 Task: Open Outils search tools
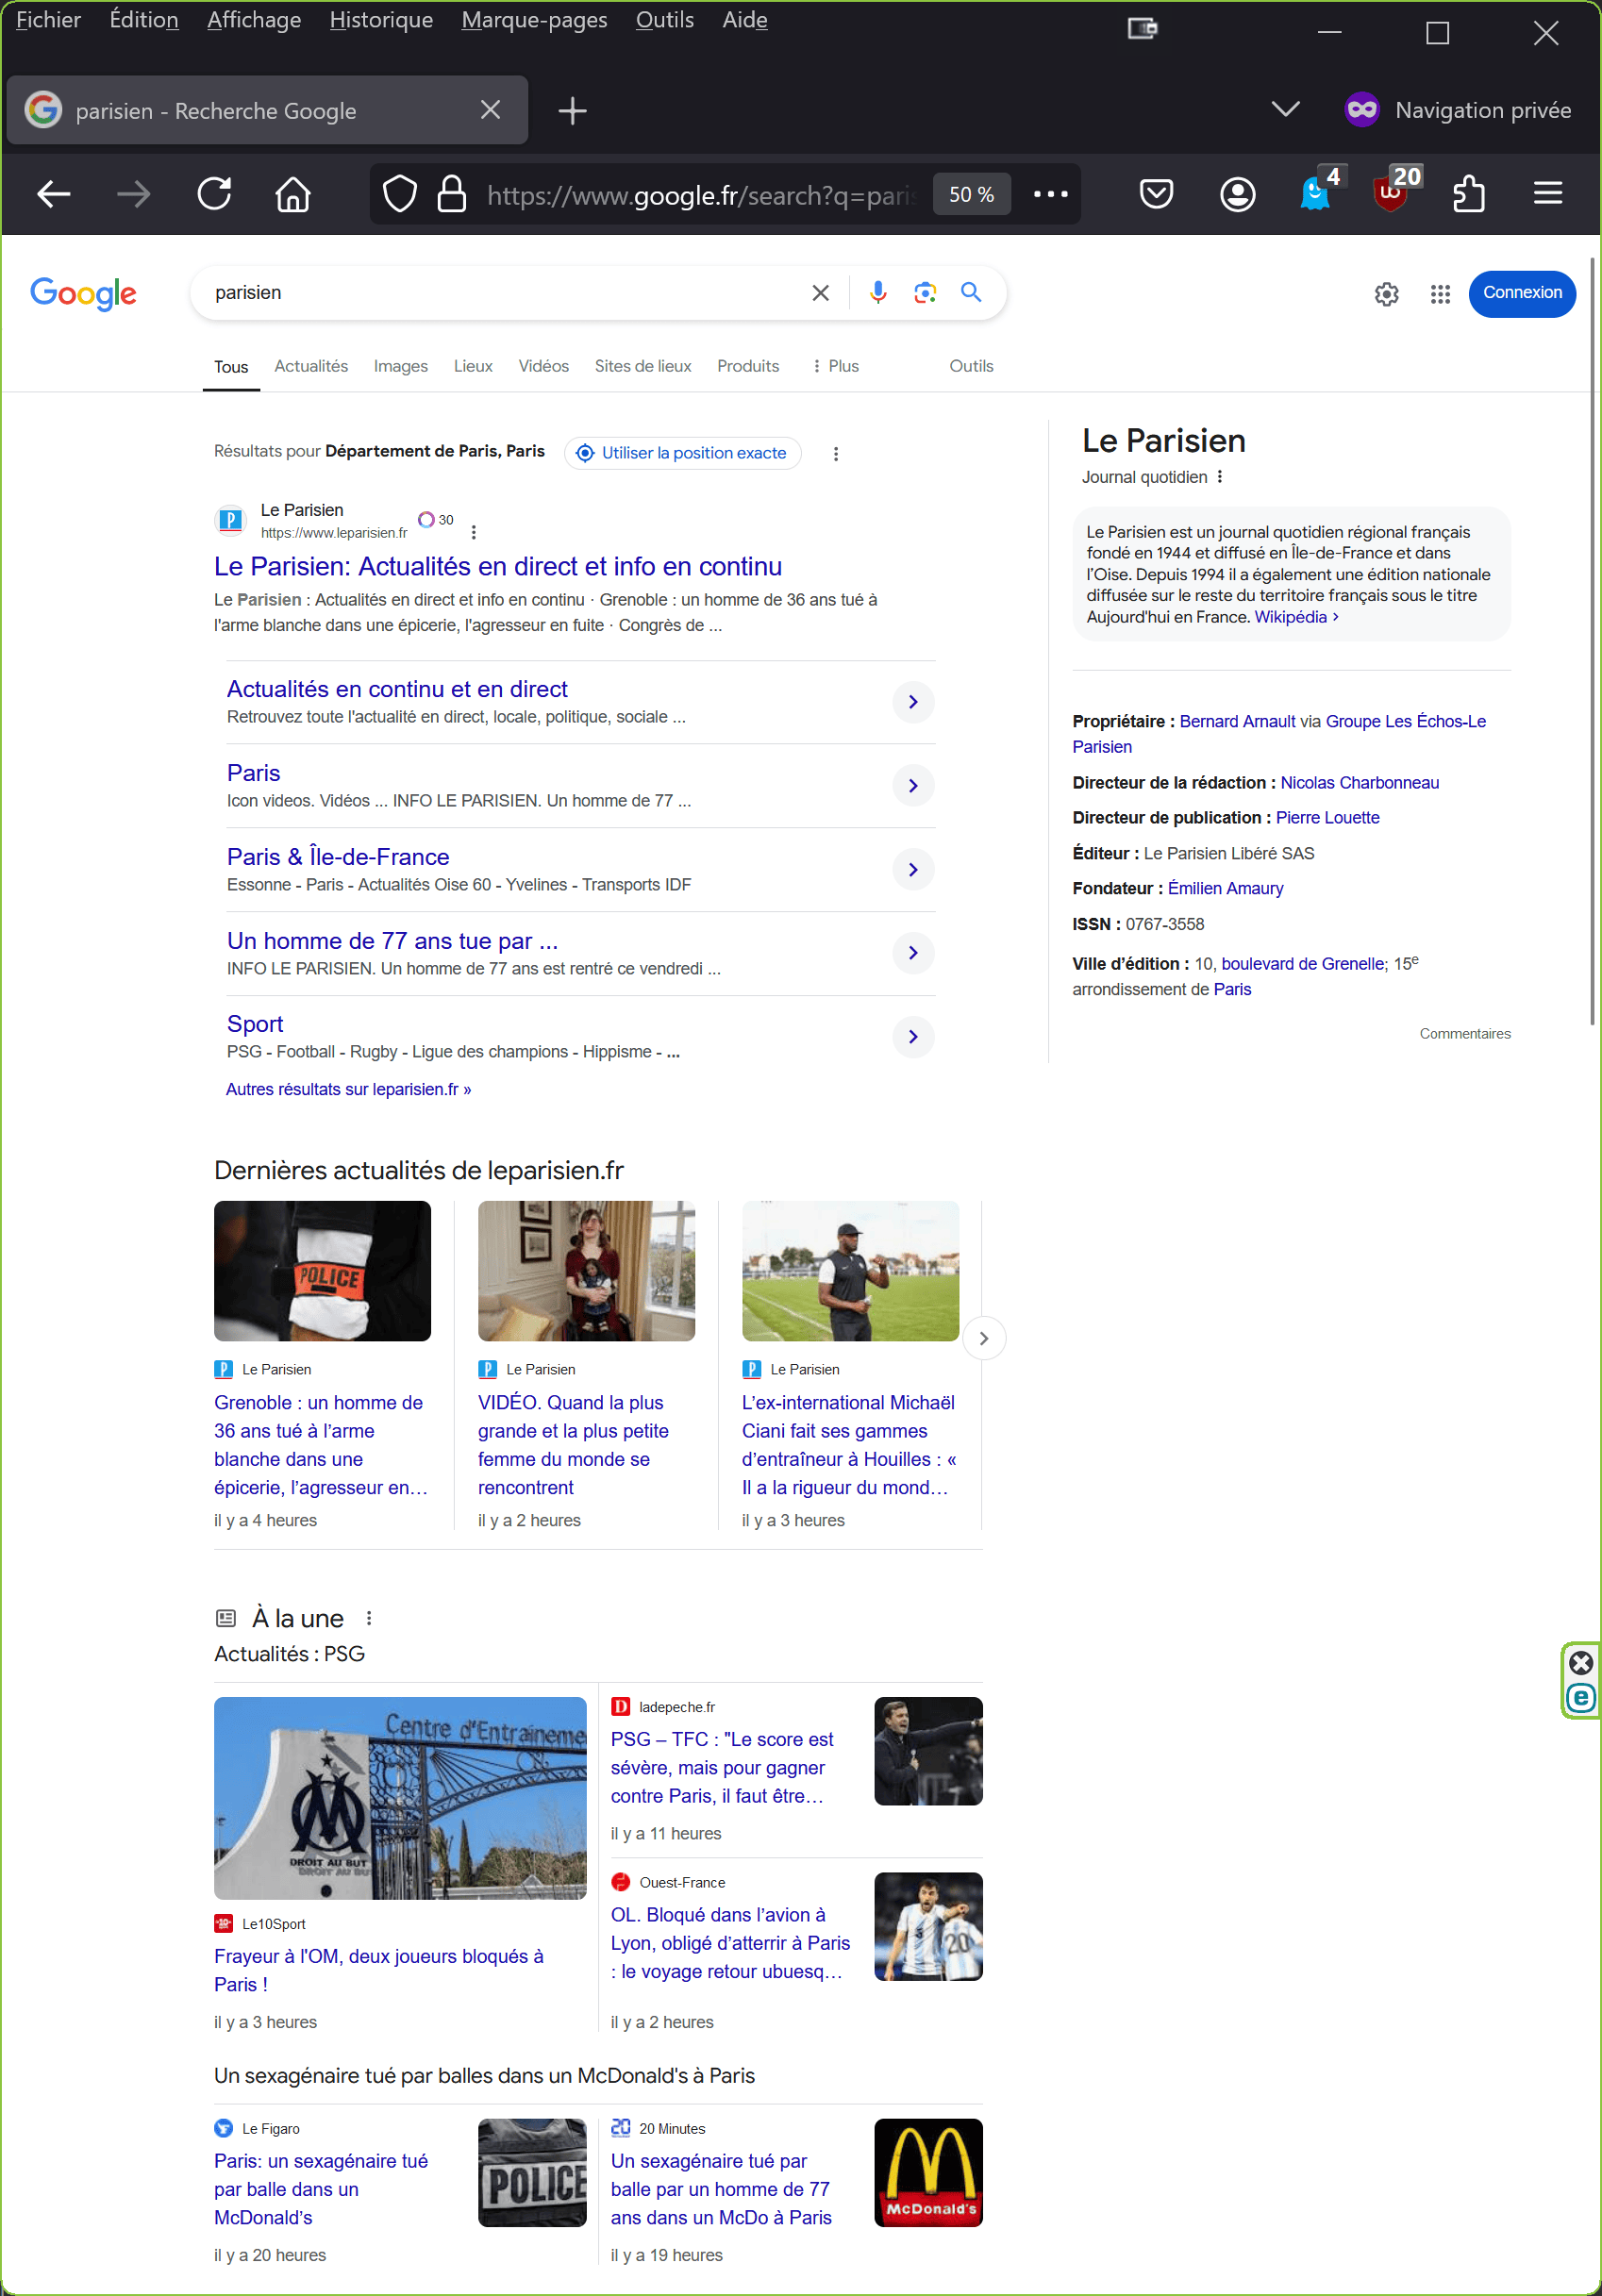coord(971,366)
